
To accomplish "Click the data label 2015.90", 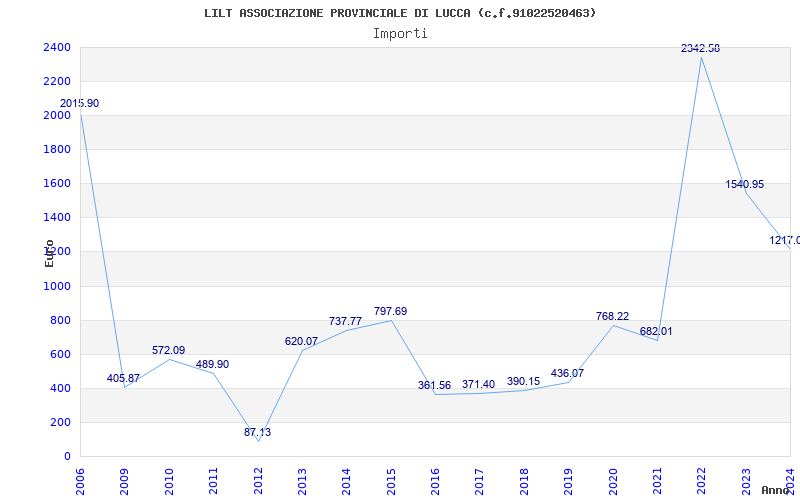I will (x=80, y=104).
